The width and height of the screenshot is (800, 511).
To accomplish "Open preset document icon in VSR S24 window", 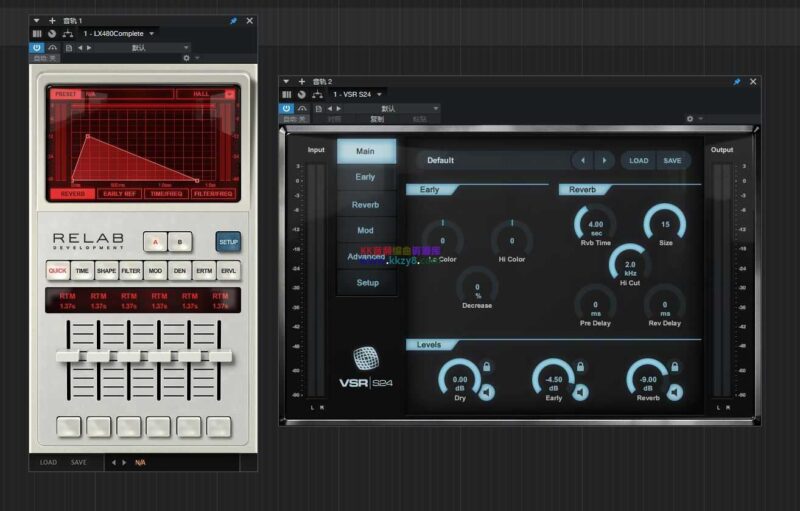I will 318,108.
